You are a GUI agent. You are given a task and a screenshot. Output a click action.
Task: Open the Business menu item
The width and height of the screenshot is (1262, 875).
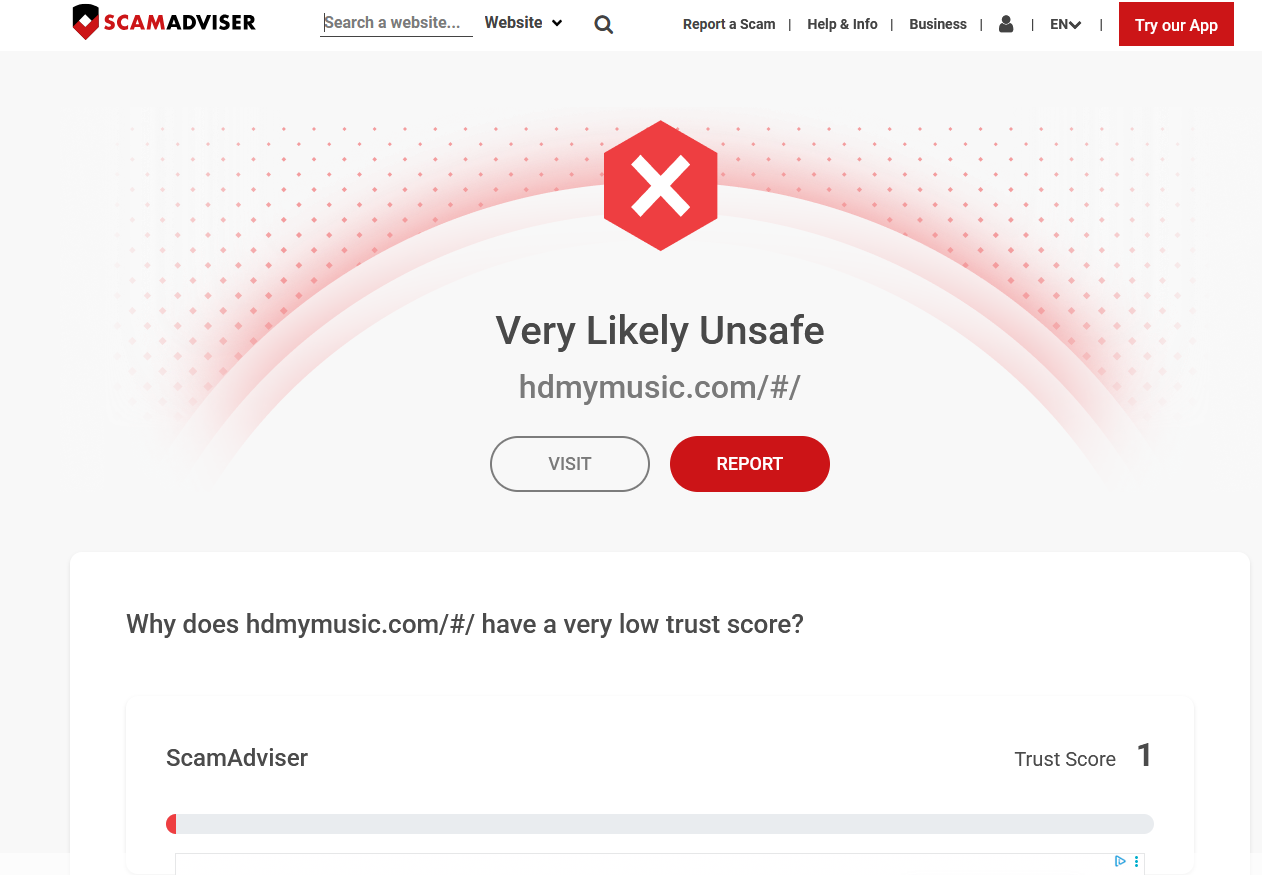[x=938, y=24]
